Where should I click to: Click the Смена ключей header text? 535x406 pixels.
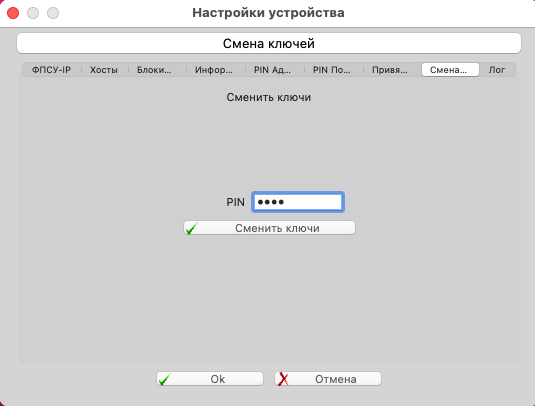click(x=269, y=44)
